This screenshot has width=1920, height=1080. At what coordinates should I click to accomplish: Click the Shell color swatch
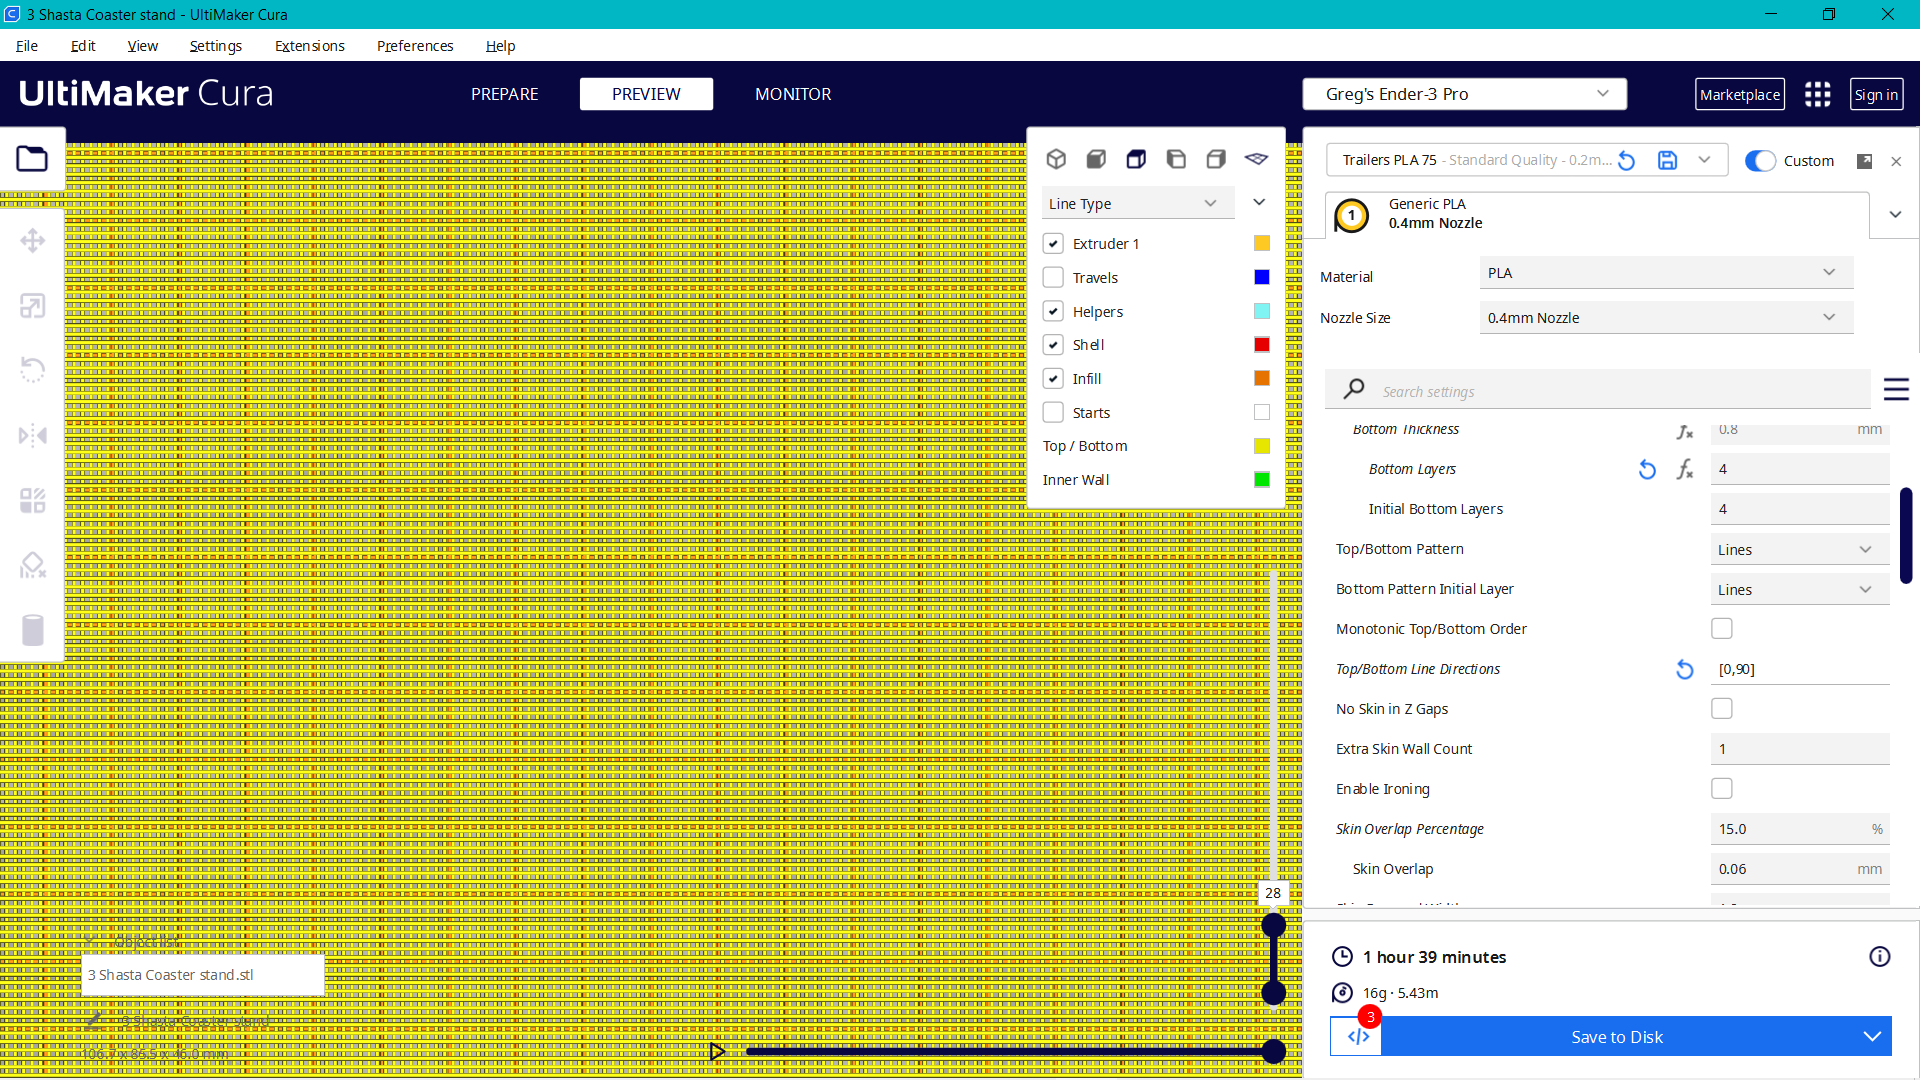point(1261,344)
